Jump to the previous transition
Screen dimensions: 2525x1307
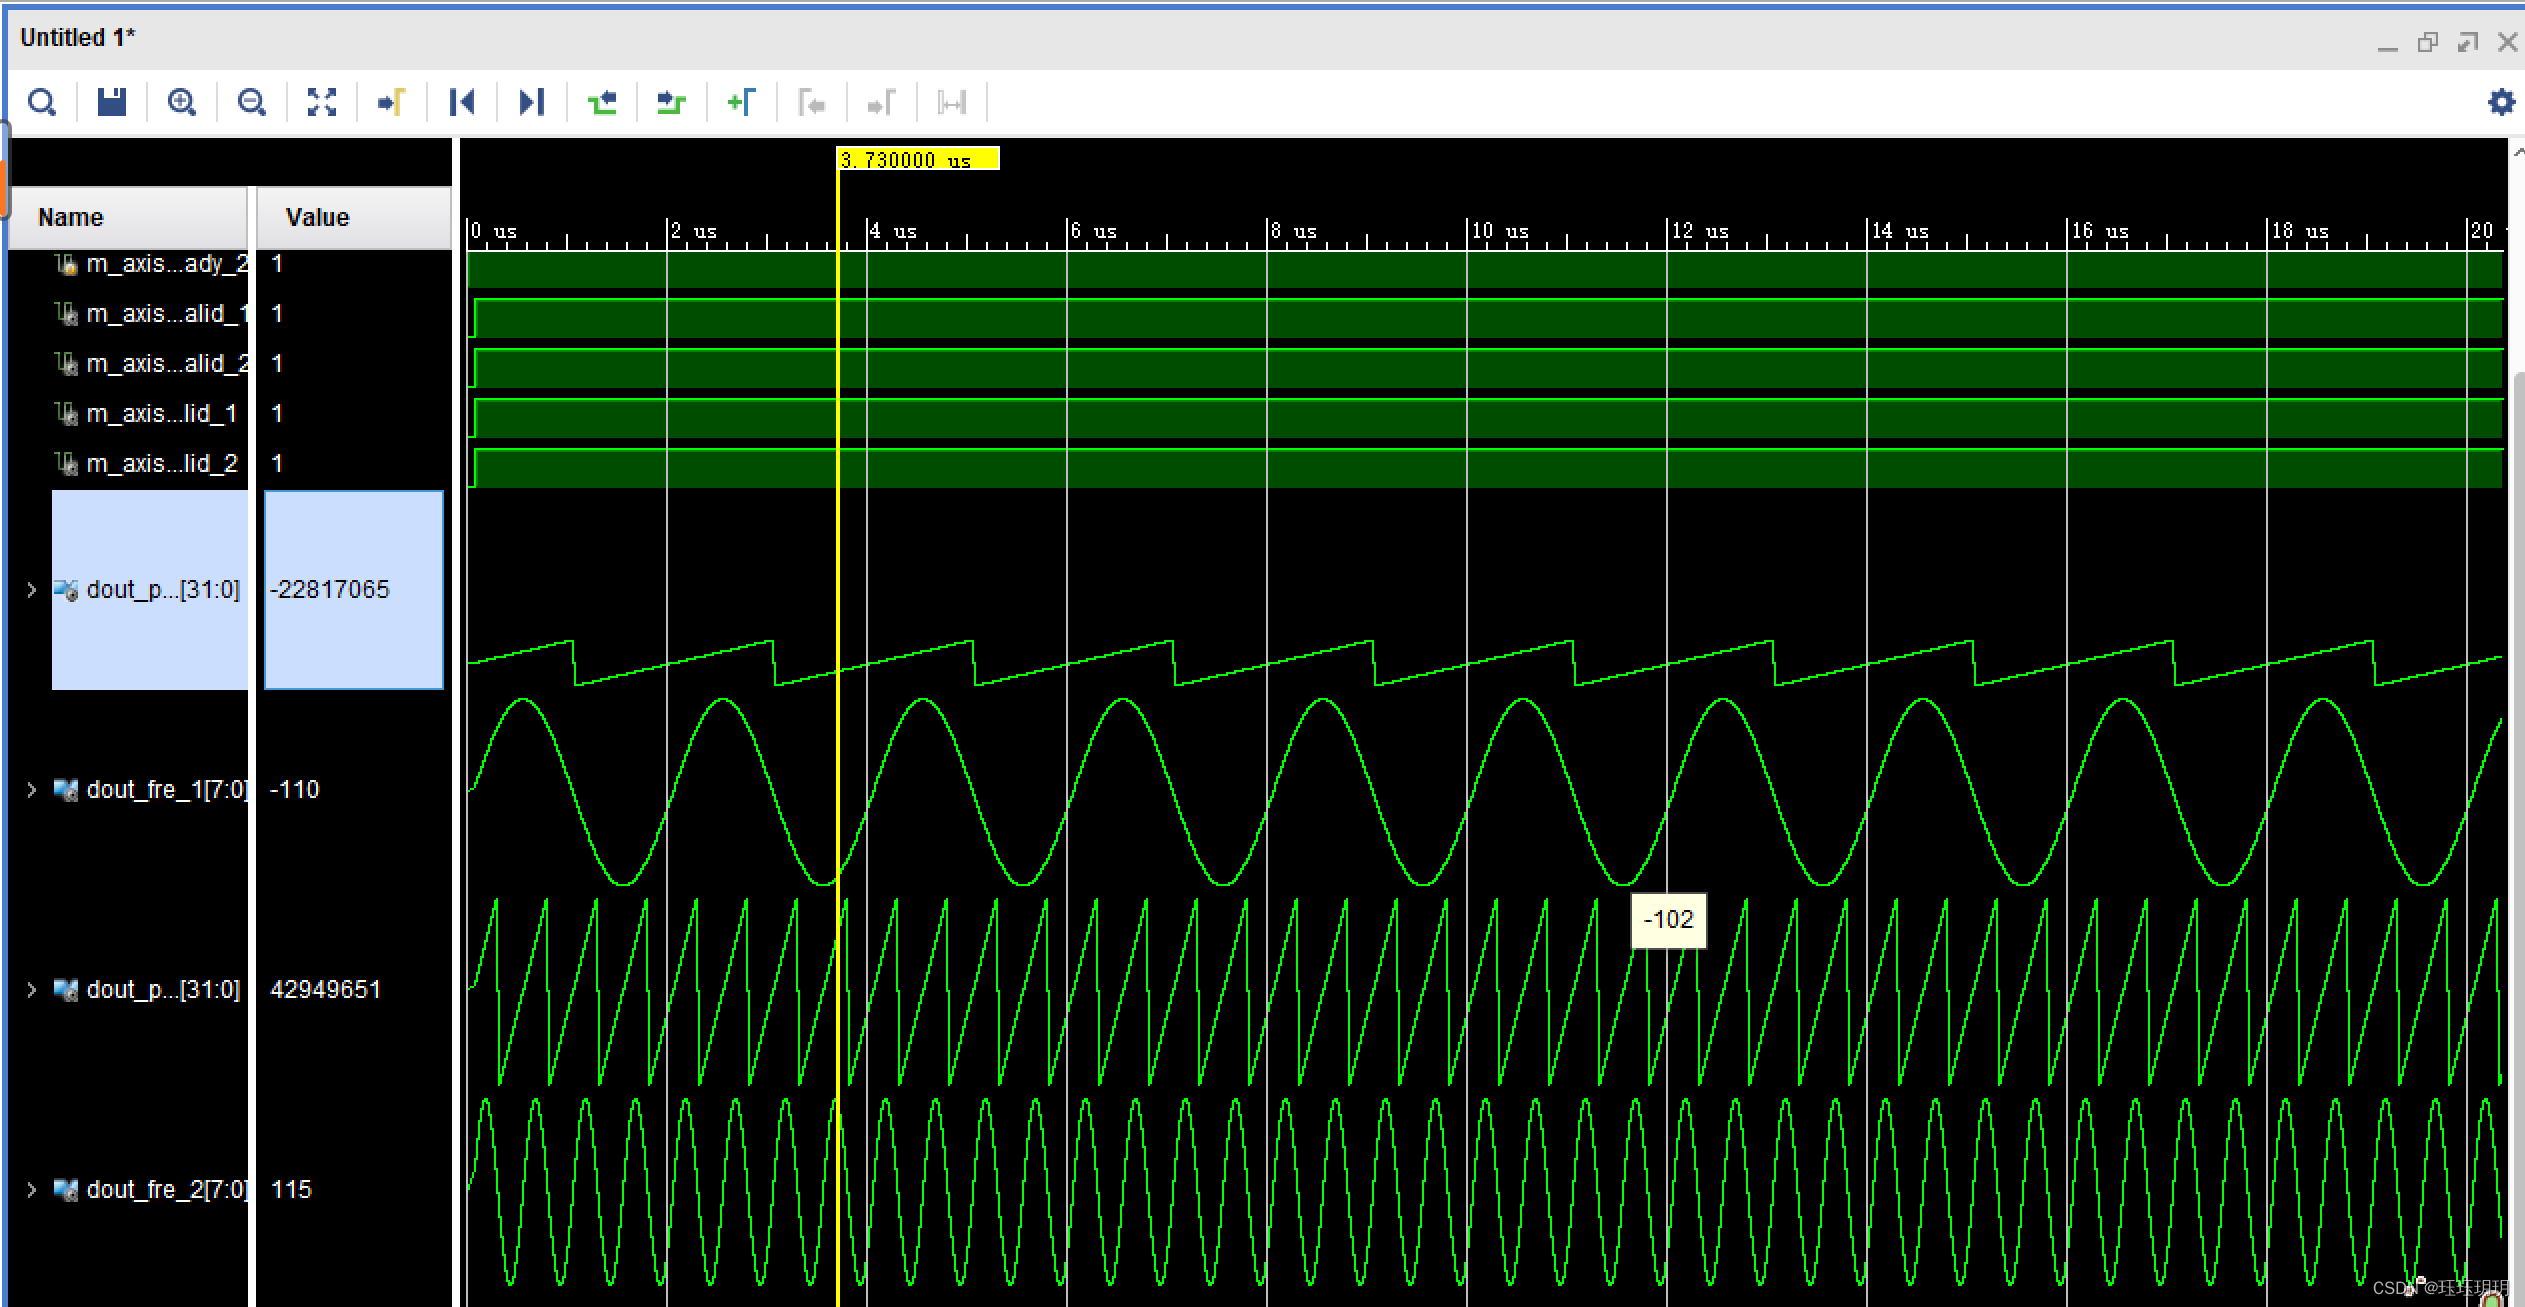603,101
